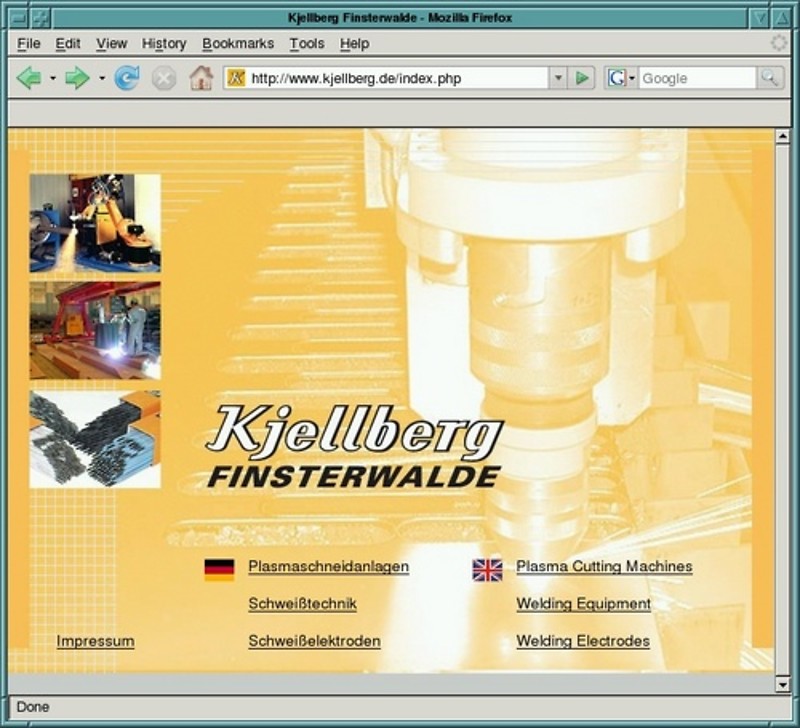800x728 pixels.
Task: Click the green Forward arrow
Action: pos(78,78)
